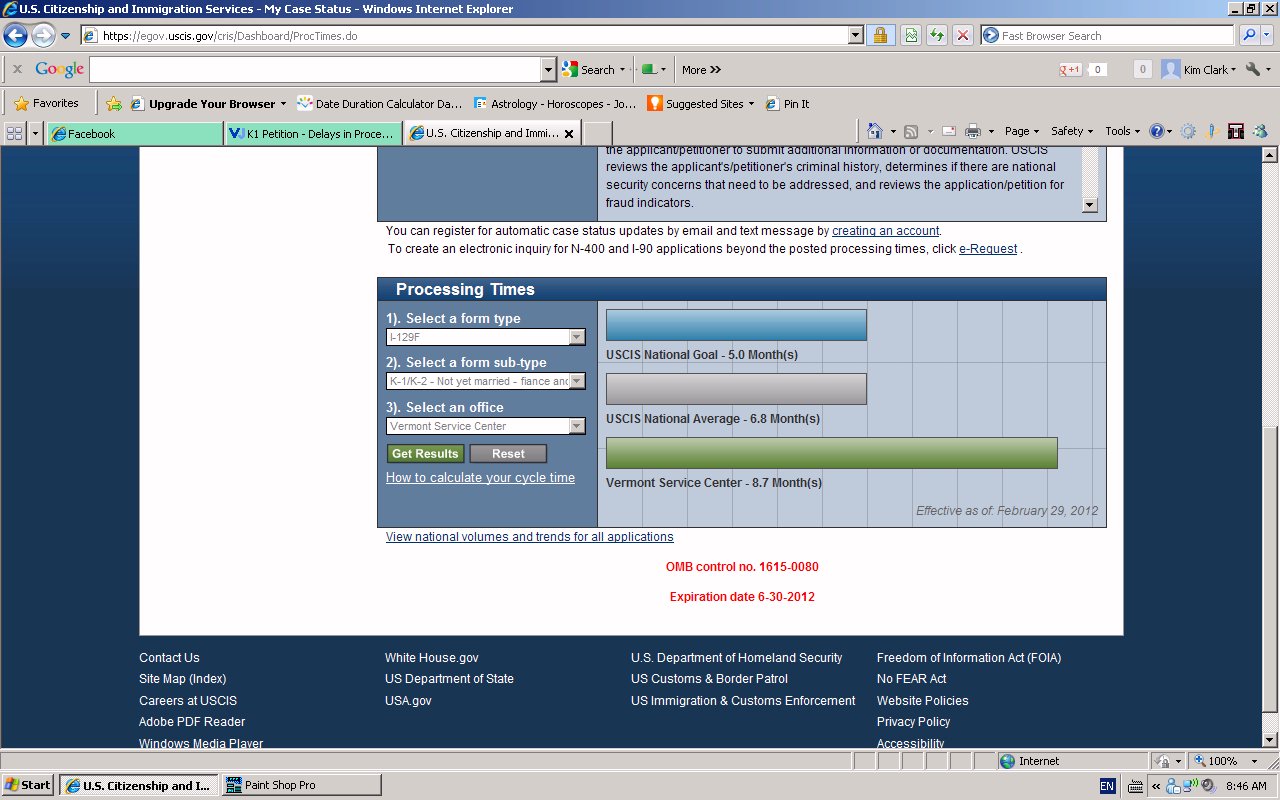
Task: Click the Home icon in command bar
Action: tap(875, 131)
